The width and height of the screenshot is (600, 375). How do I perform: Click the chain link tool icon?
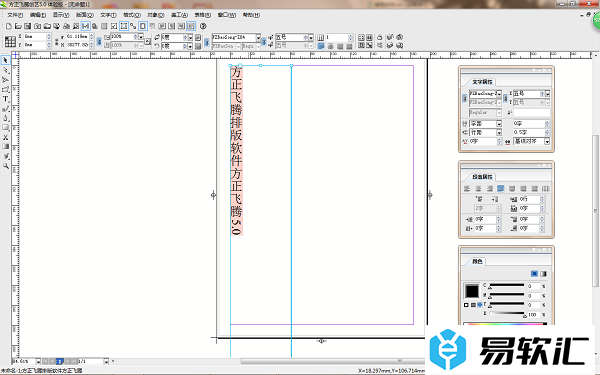coord(133,26)
